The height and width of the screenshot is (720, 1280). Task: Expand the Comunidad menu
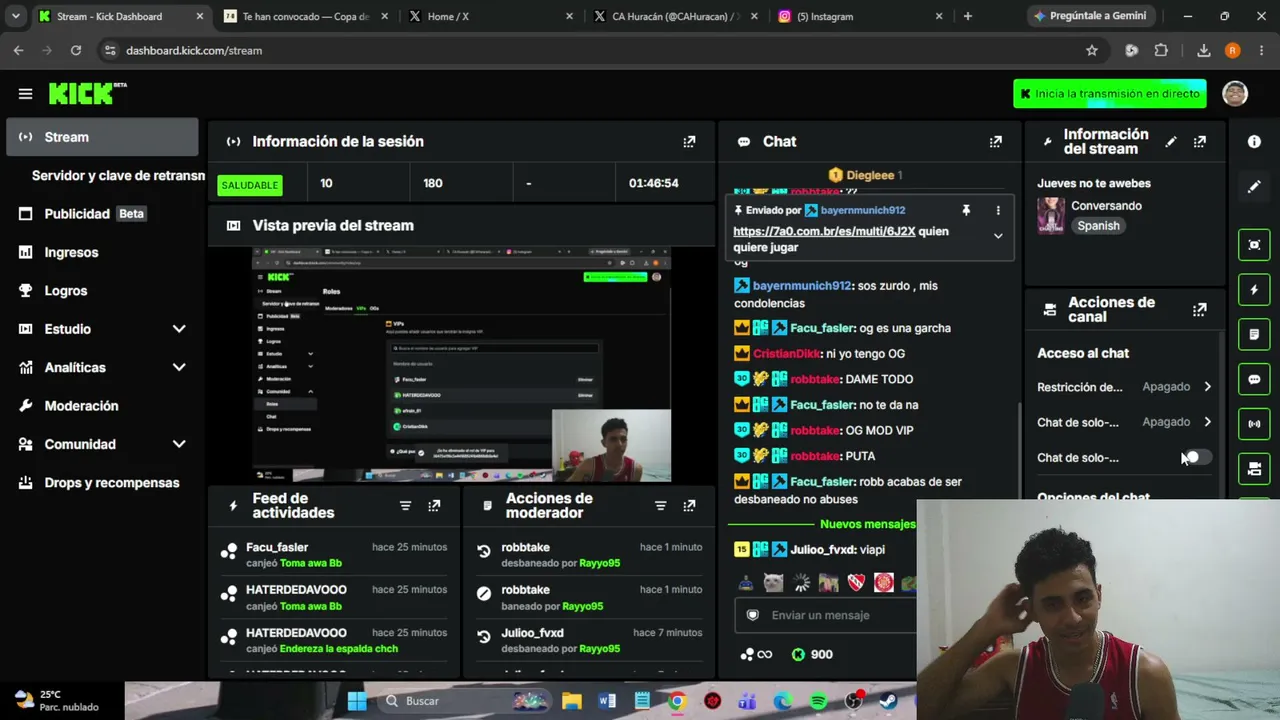click(179, 444)
